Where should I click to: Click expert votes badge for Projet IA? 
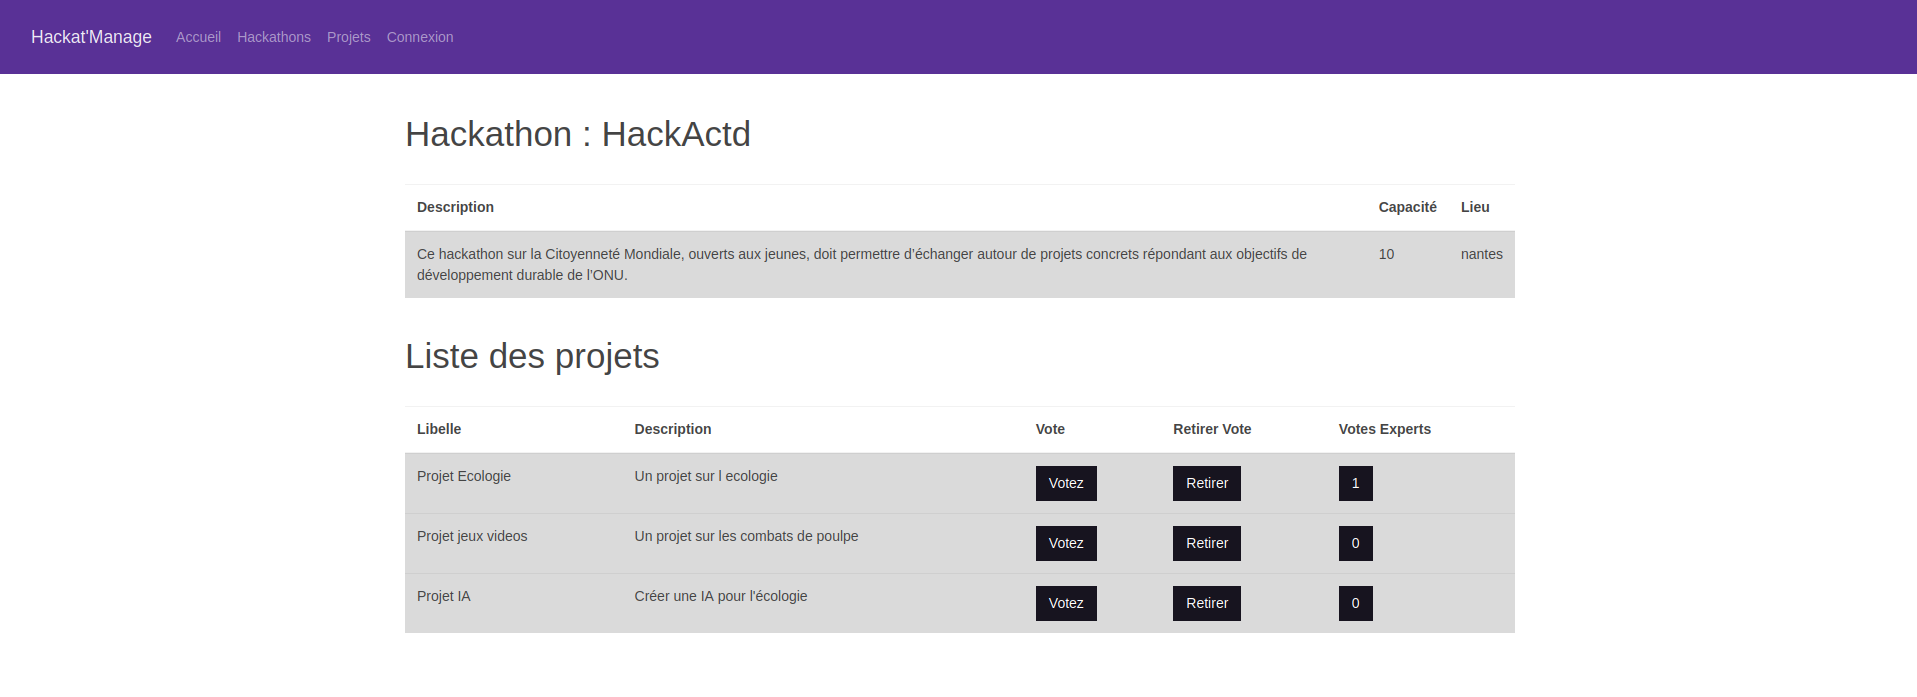(x=1355, y=603)
